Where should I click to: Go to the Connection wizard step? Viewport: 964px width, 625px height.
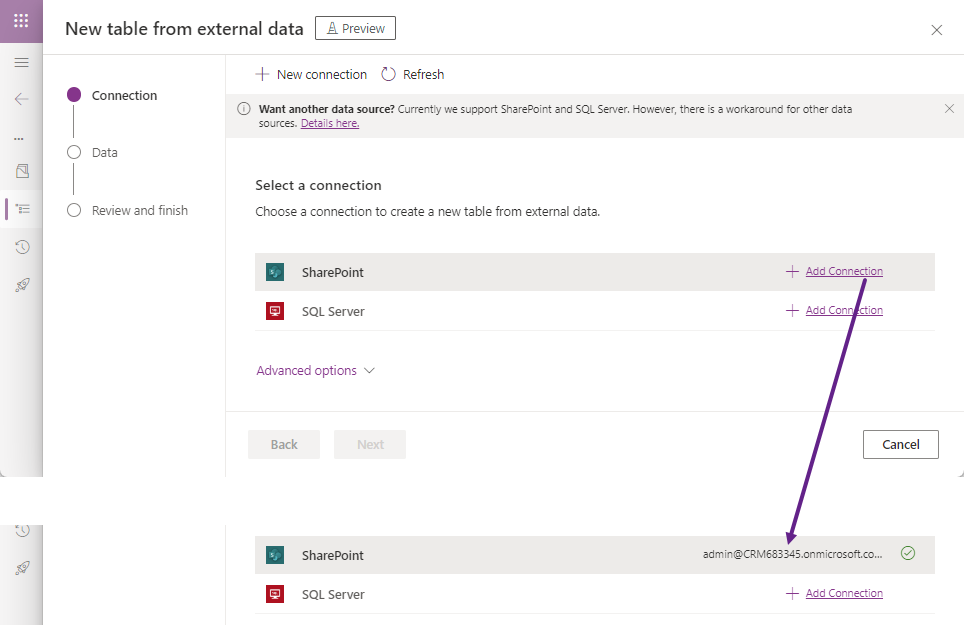coord(112,95)
